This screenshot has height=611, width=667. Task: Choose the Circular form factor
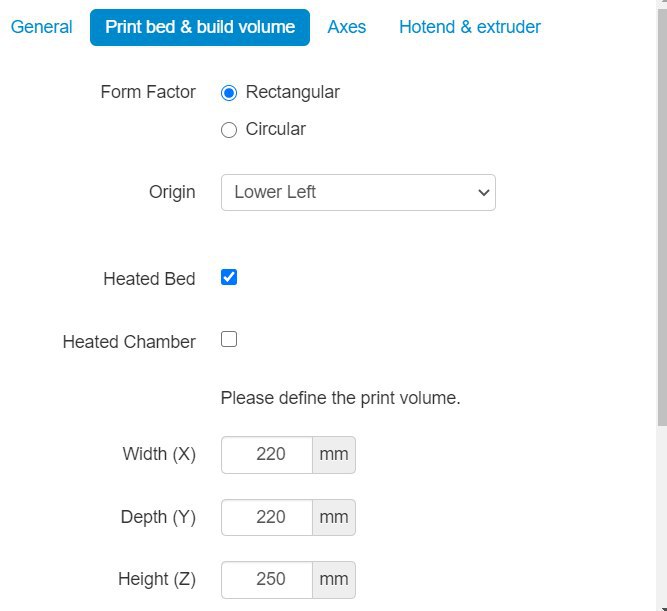click(x=229, y=130)
